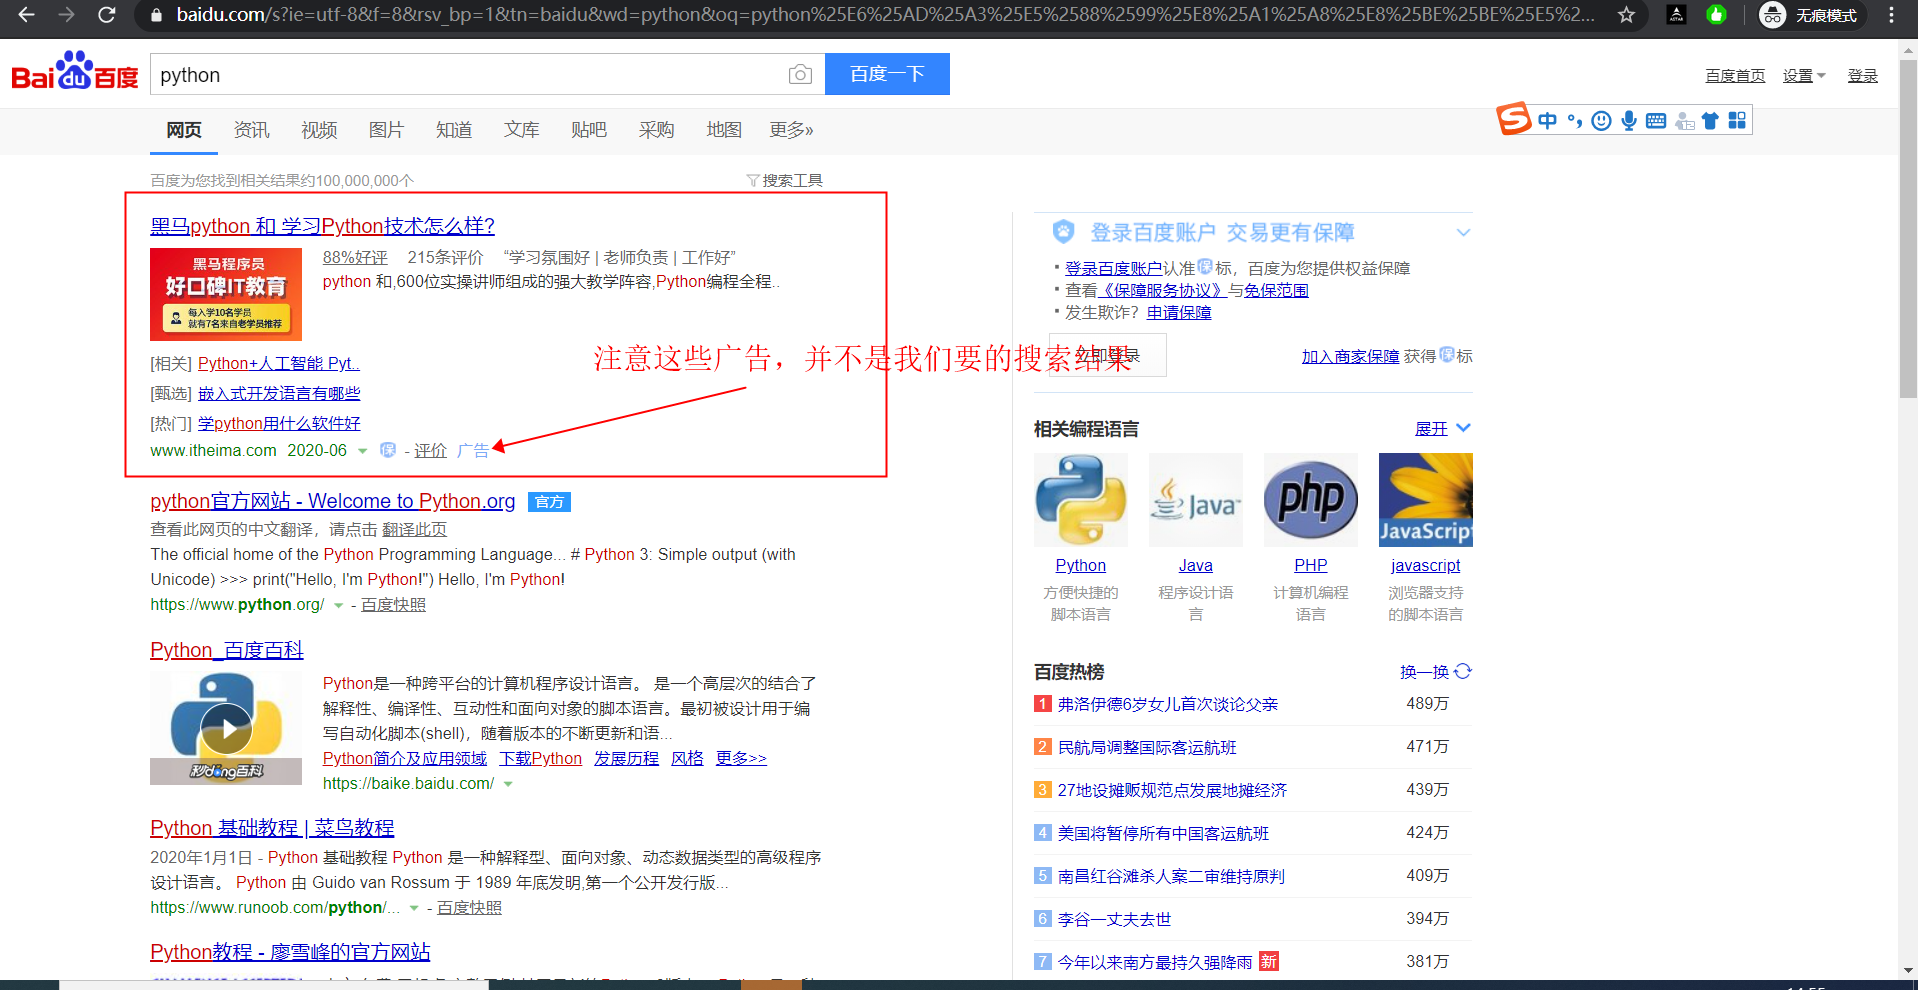1918x990 pixels.
Task: Click the 登录 link
Action: tap(1862, 76)
